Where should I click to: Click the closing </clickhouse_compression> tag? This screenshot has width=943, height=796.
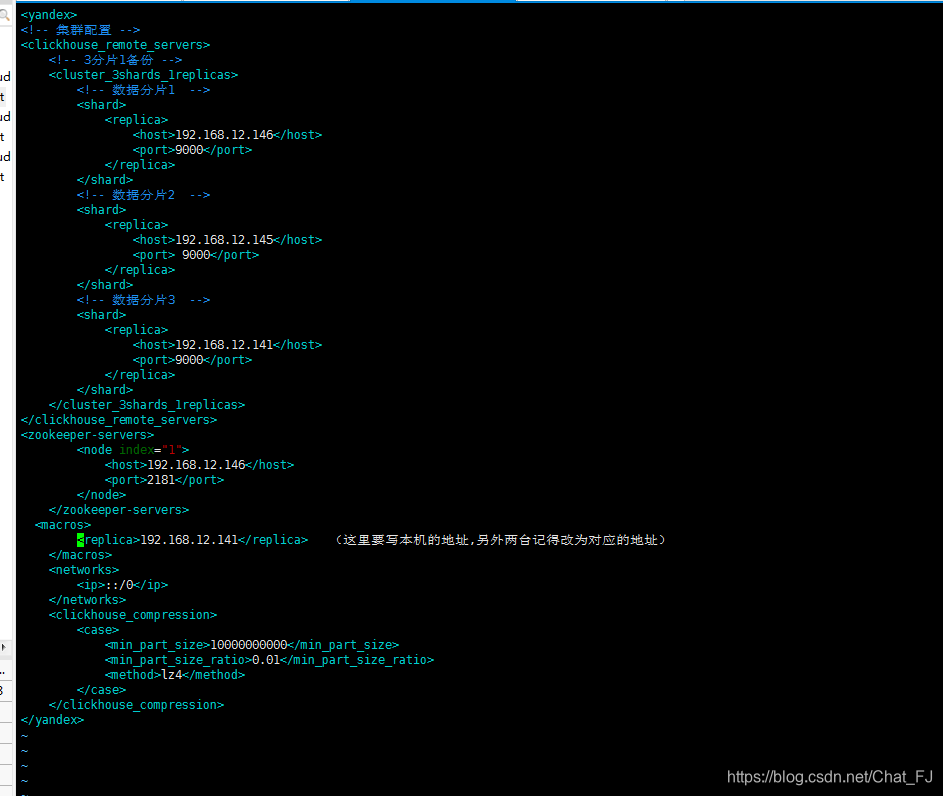tap(137, 705)
